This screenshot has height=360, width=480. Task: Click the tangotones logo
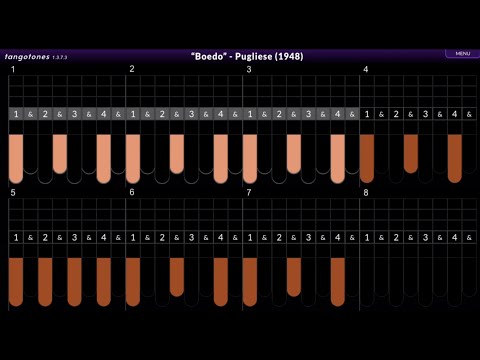point(36,57)
